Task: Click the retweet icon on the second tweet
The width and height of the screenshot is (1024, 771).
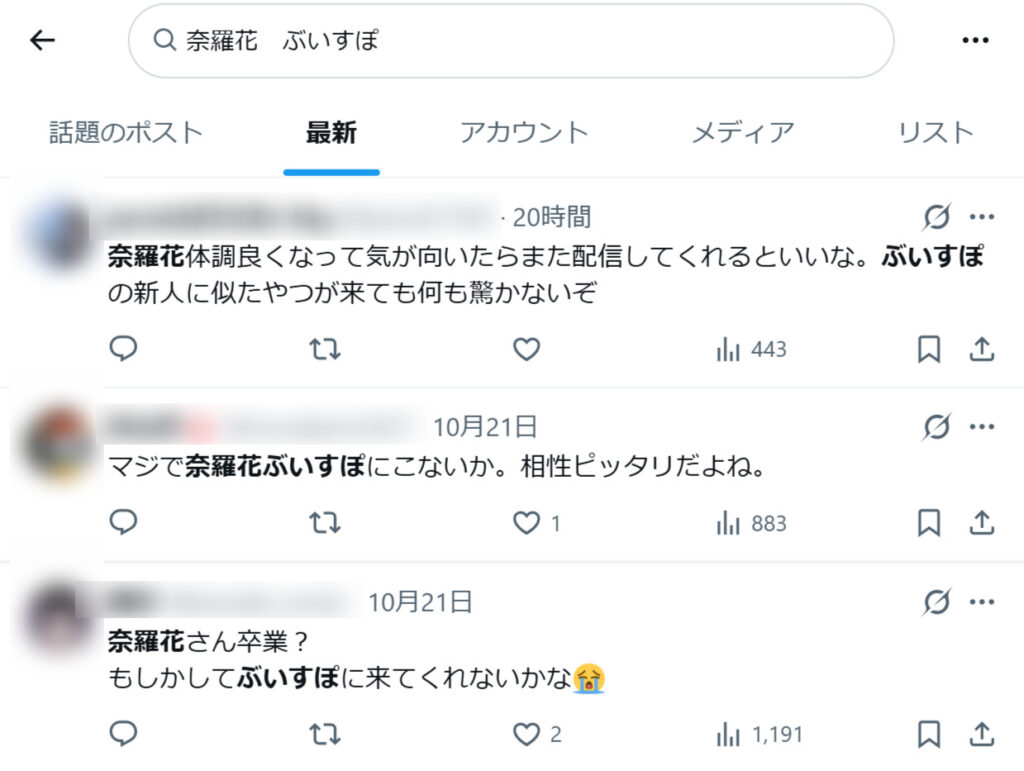Action: [x=322, y=522]
